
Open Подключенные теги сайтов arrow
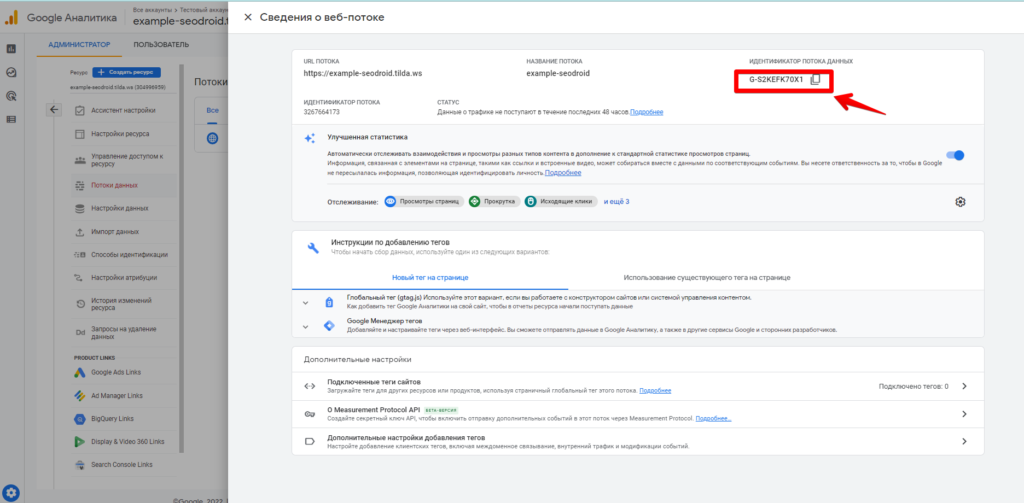(964, 386)
